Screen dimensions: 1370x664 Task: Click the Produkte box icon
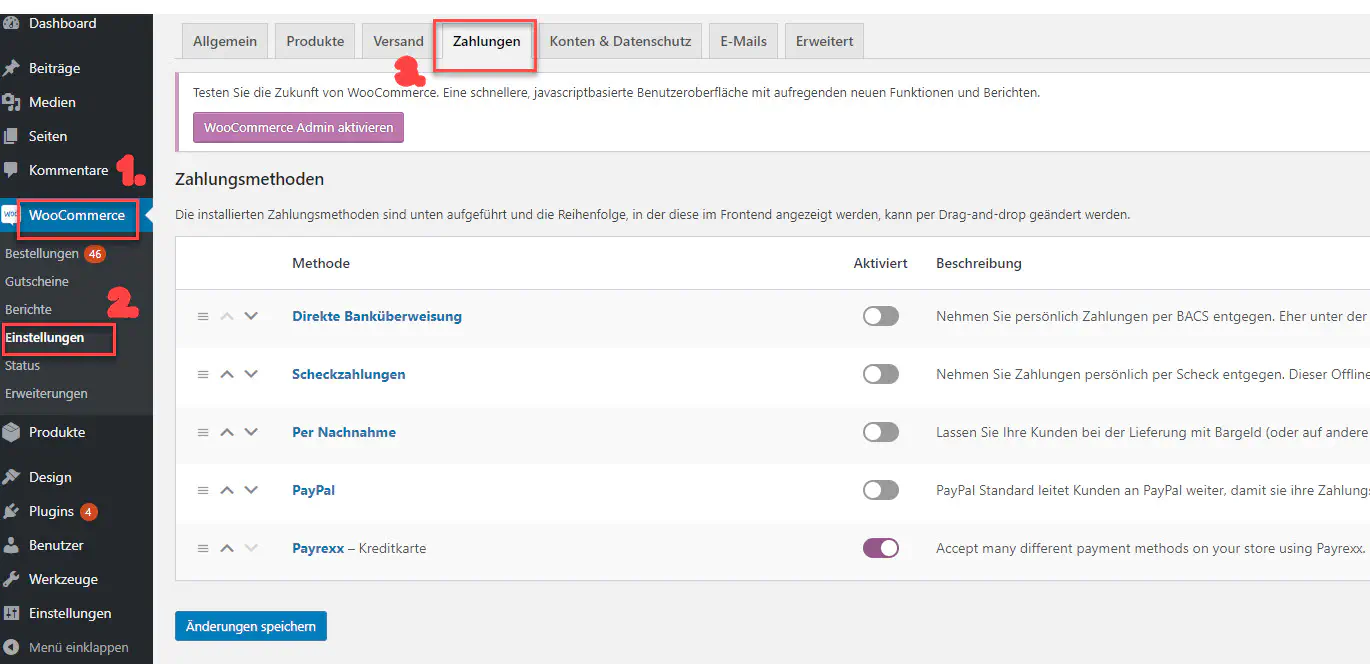(12, 432)
